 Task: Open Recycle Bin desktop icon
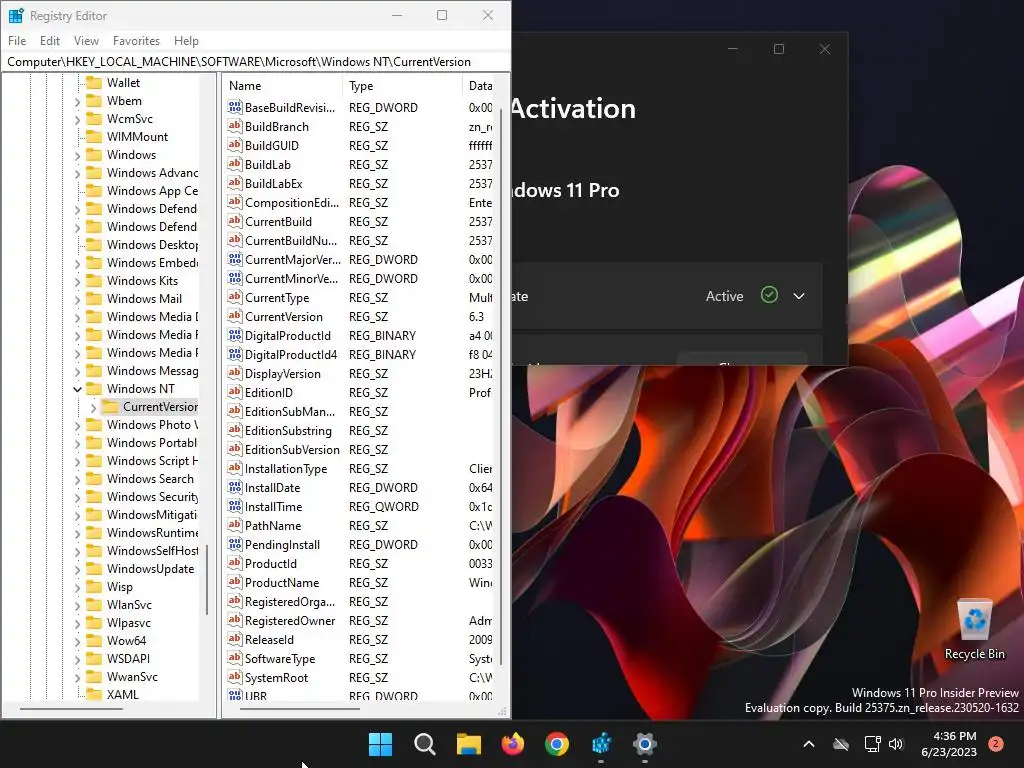974,628
